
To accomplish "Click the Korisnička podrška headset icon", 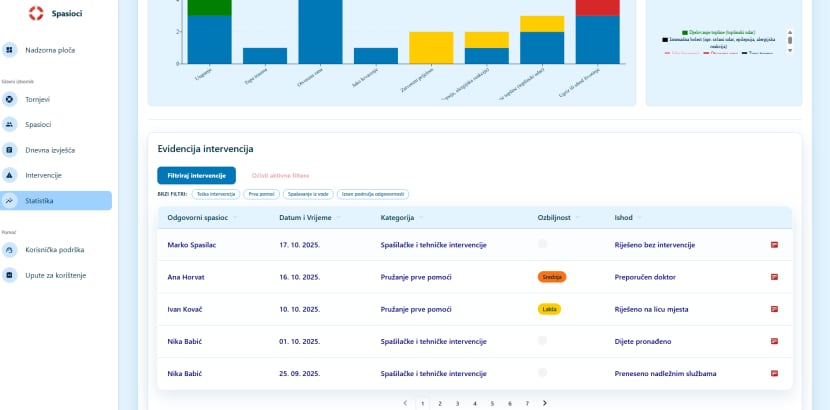I will click(9, 250).
